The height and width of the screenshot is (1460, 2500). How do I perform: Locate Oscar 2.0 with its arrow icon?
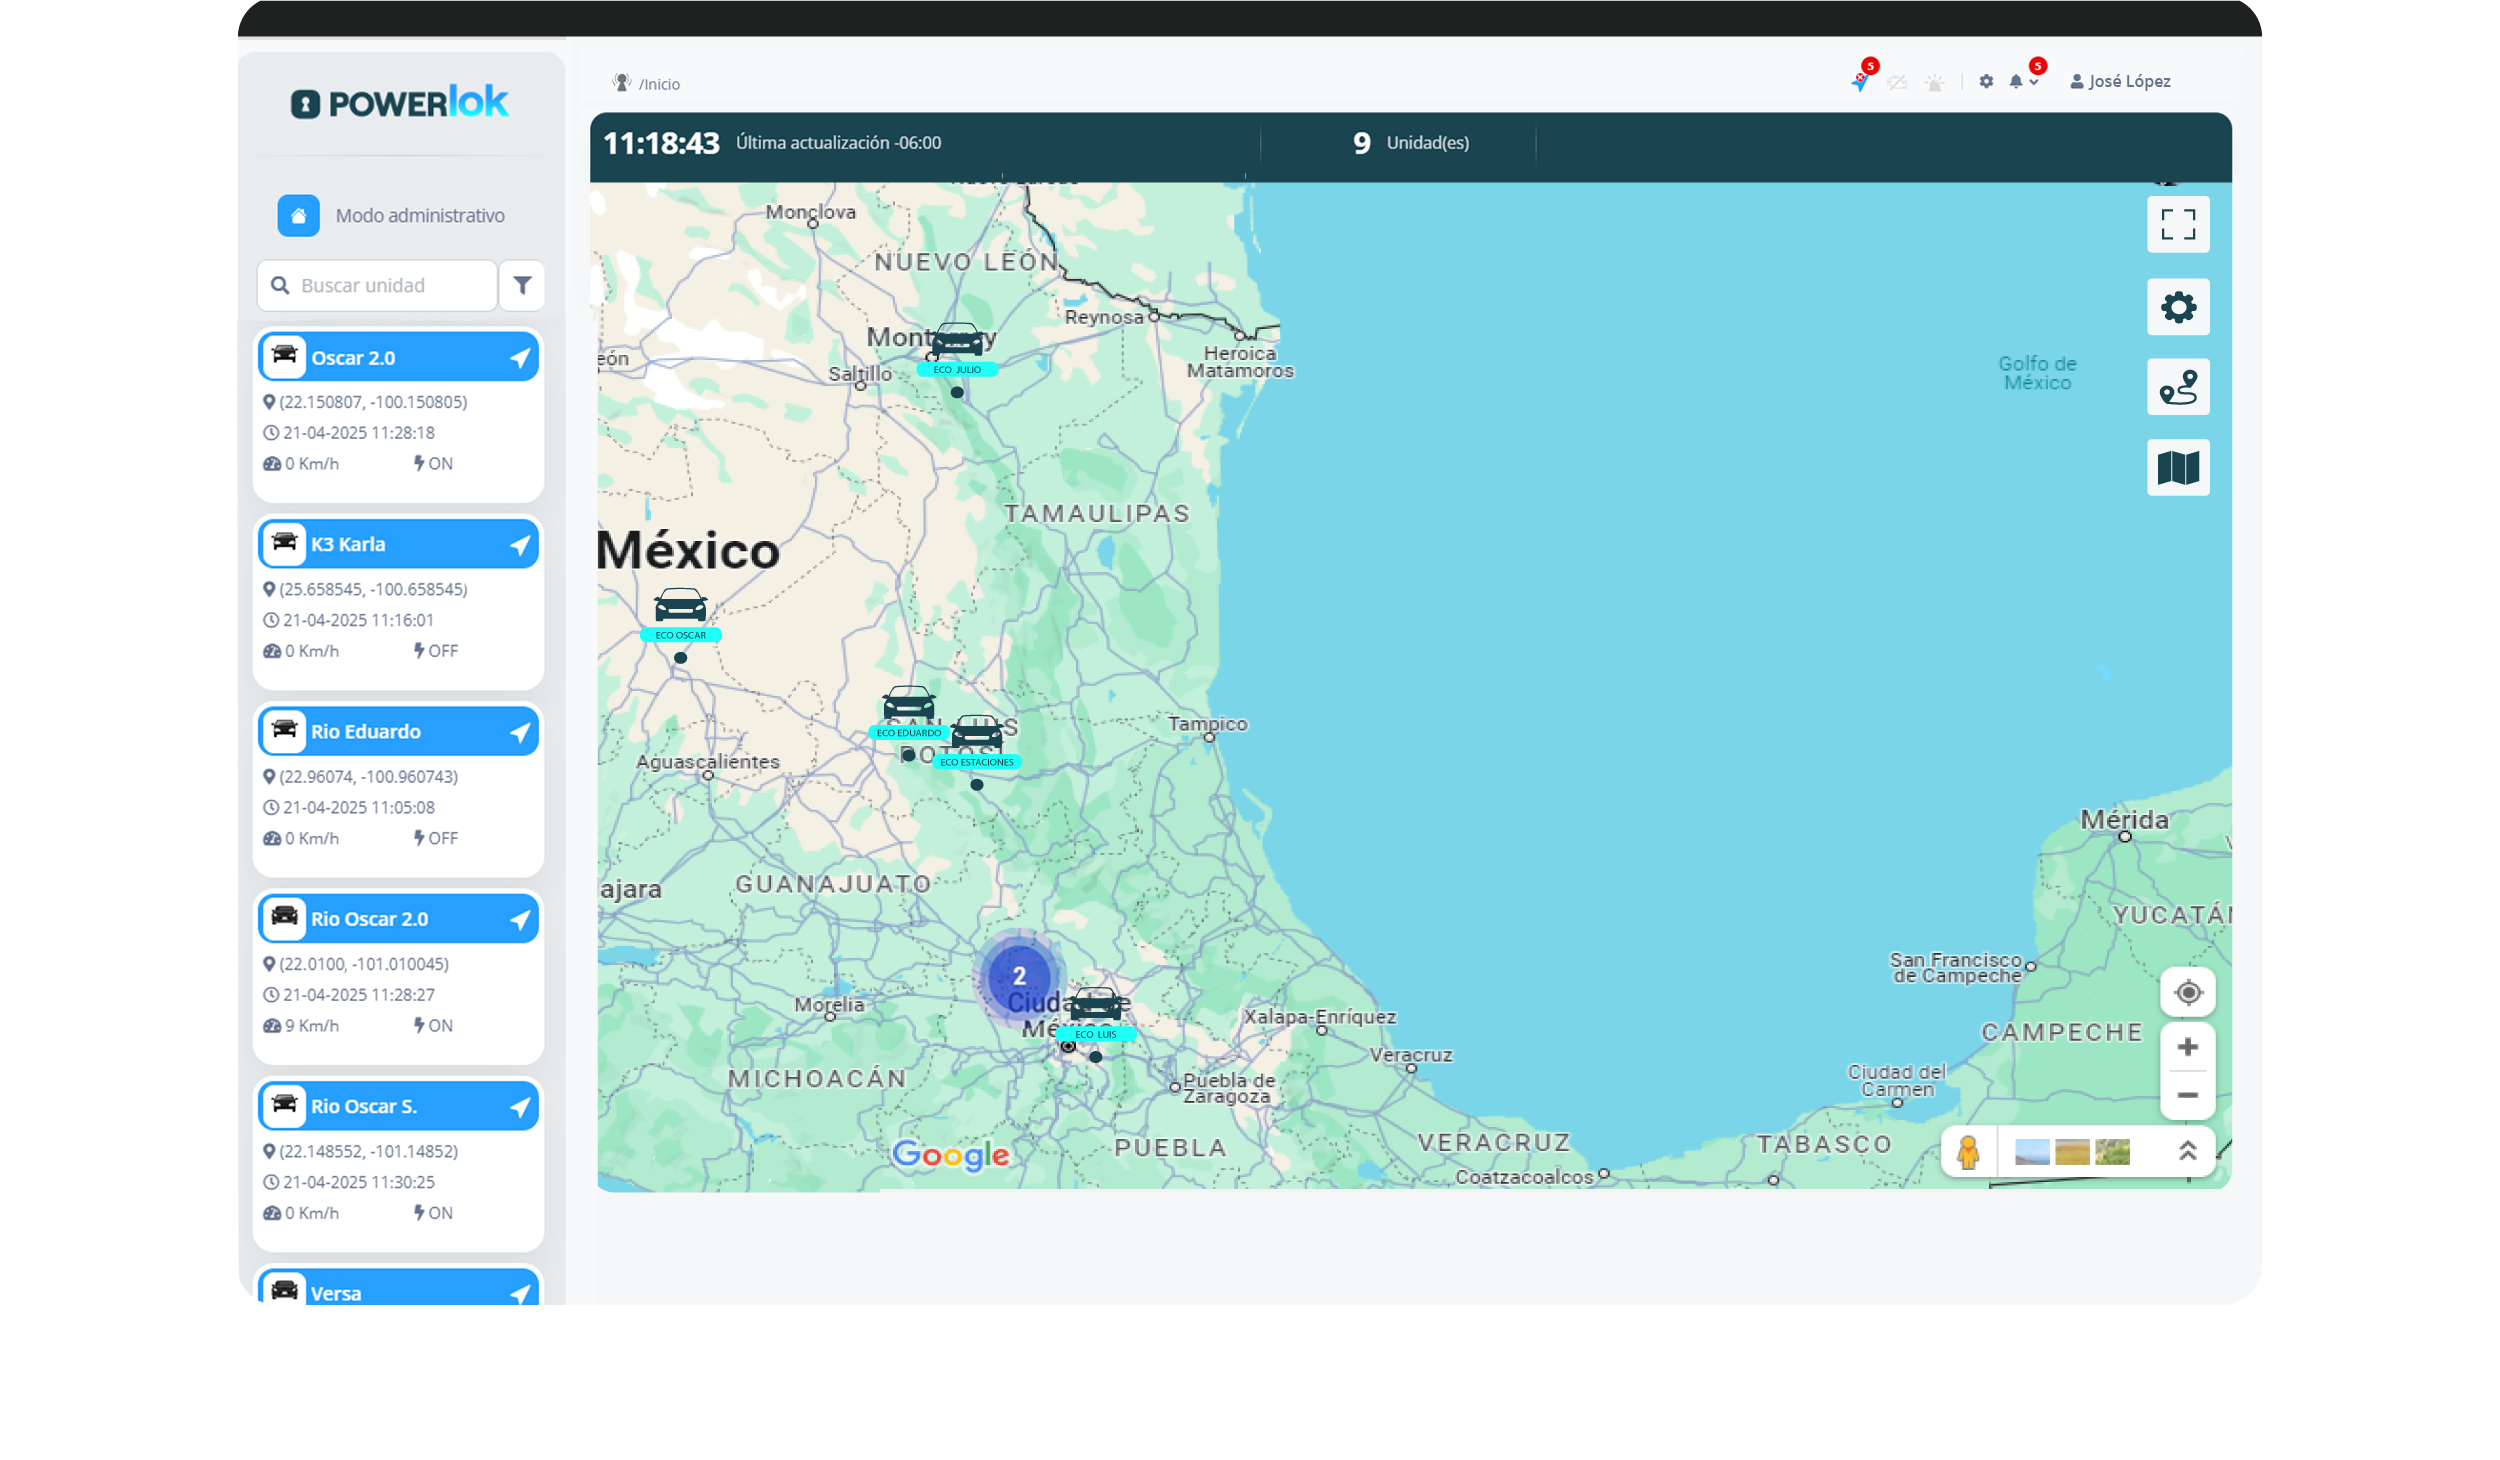coord(520,358)
